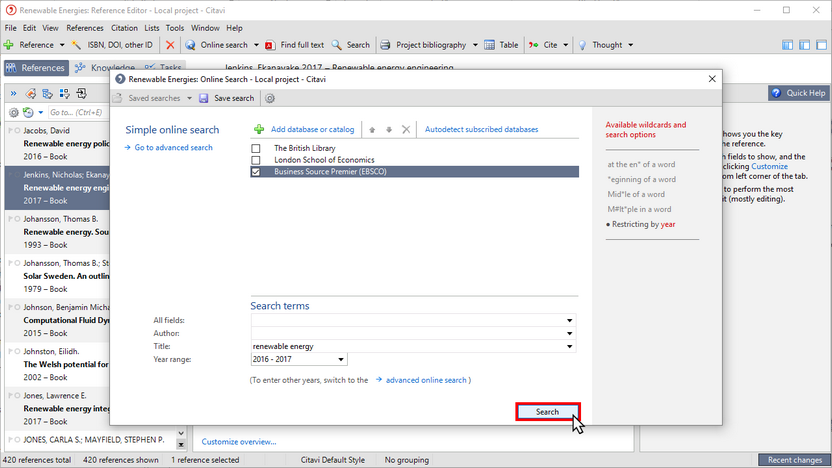
Task: Open the Reference dropdown arrow
Action: pos(62,45)
